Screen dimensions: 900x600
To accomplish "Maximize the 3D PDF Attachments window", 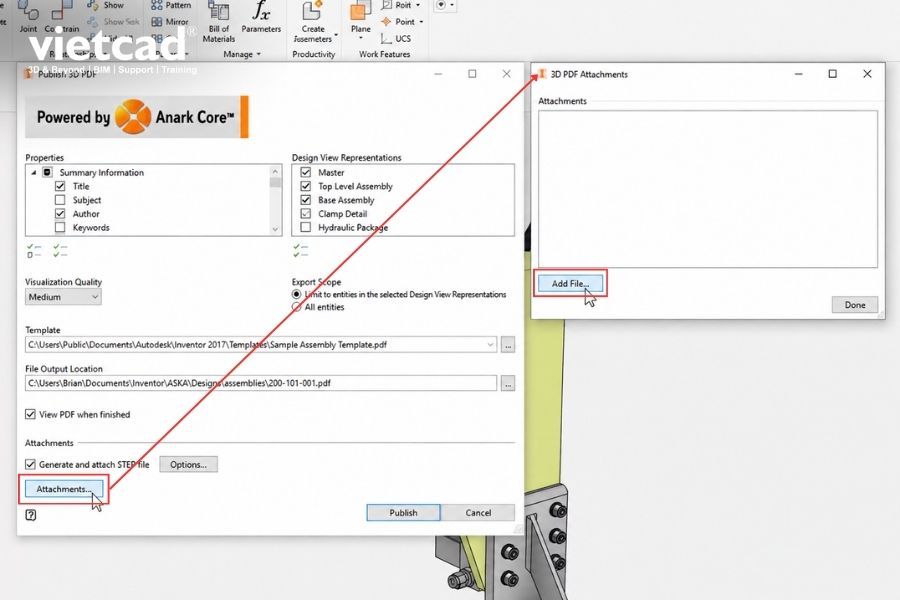I will (832, 73).
